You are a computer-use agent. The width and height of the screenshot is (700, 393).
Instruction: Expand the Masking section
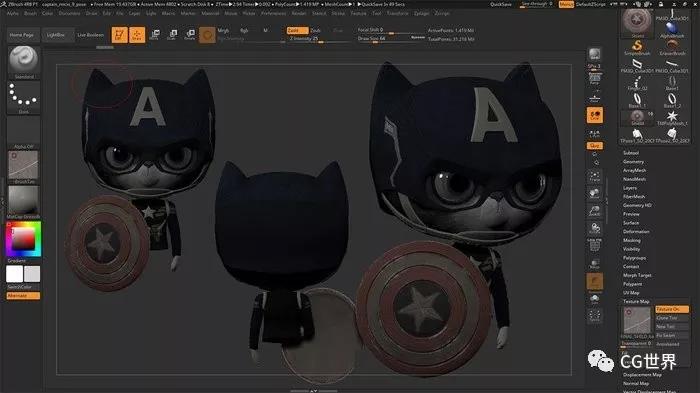[632, 240]
